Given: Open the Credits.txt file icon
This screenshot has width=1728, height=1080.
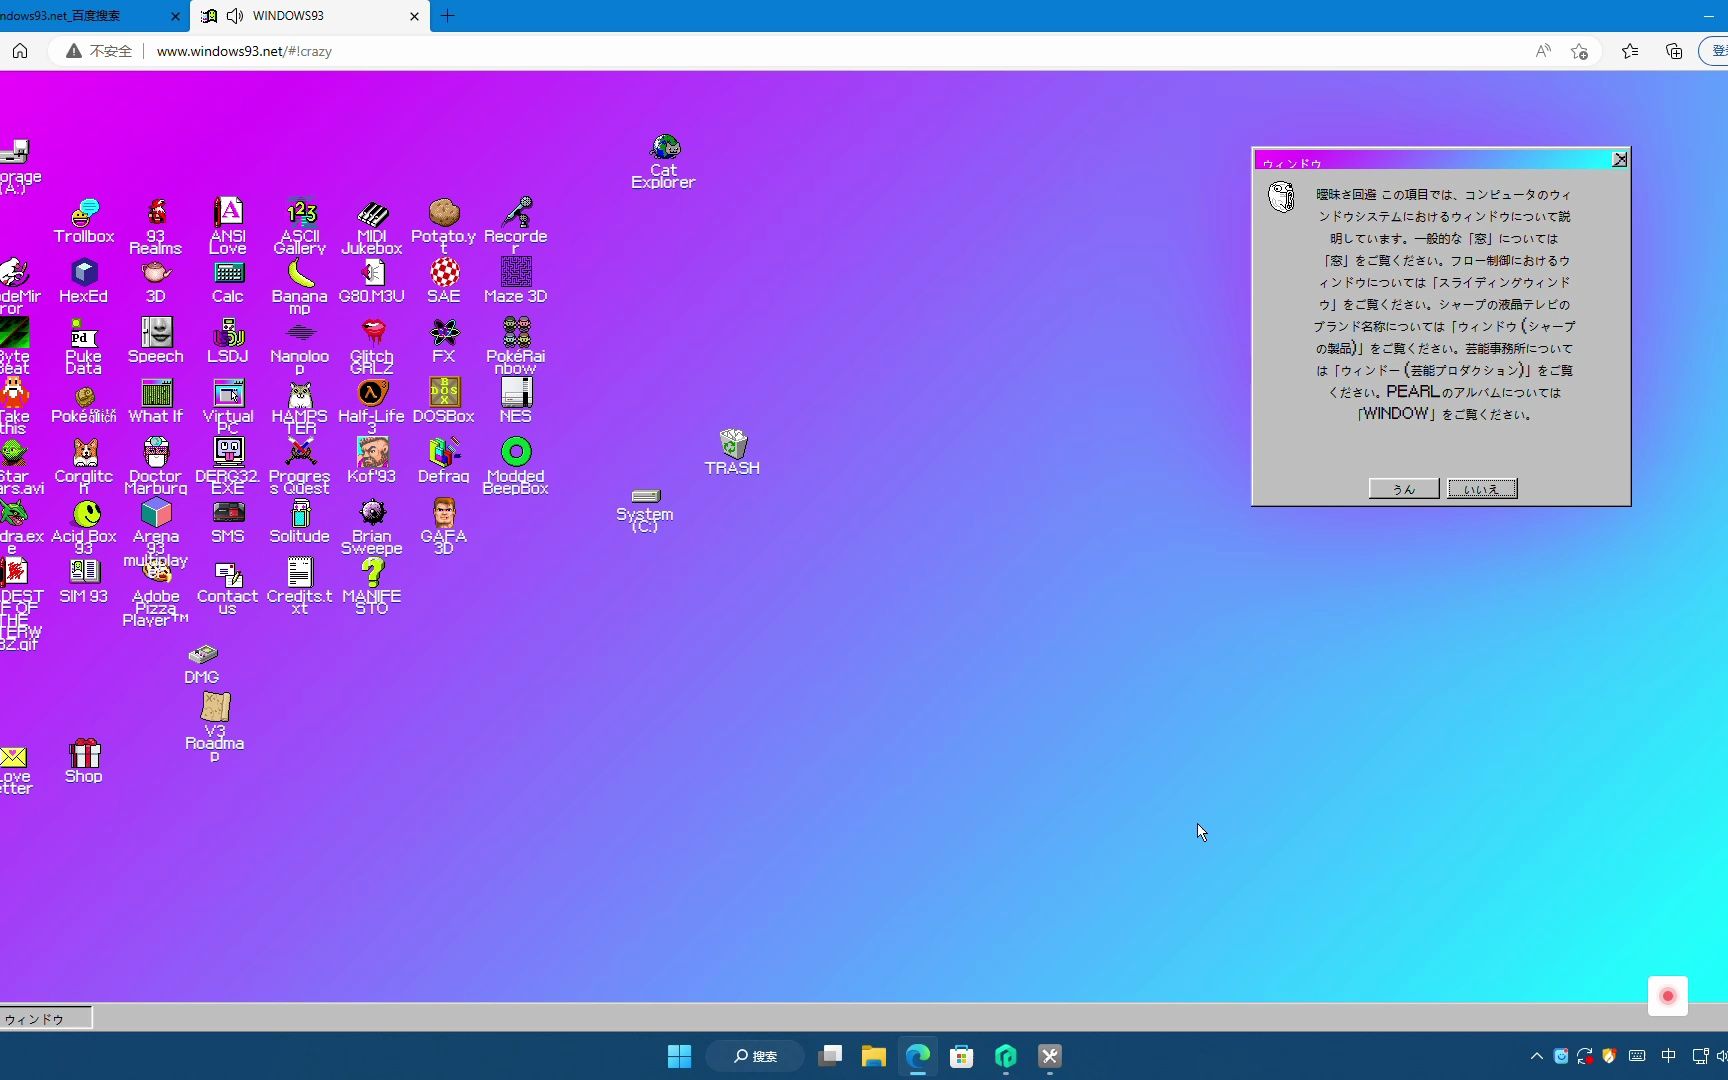Looking at the screenshot, I should click(x=300, y=586).
